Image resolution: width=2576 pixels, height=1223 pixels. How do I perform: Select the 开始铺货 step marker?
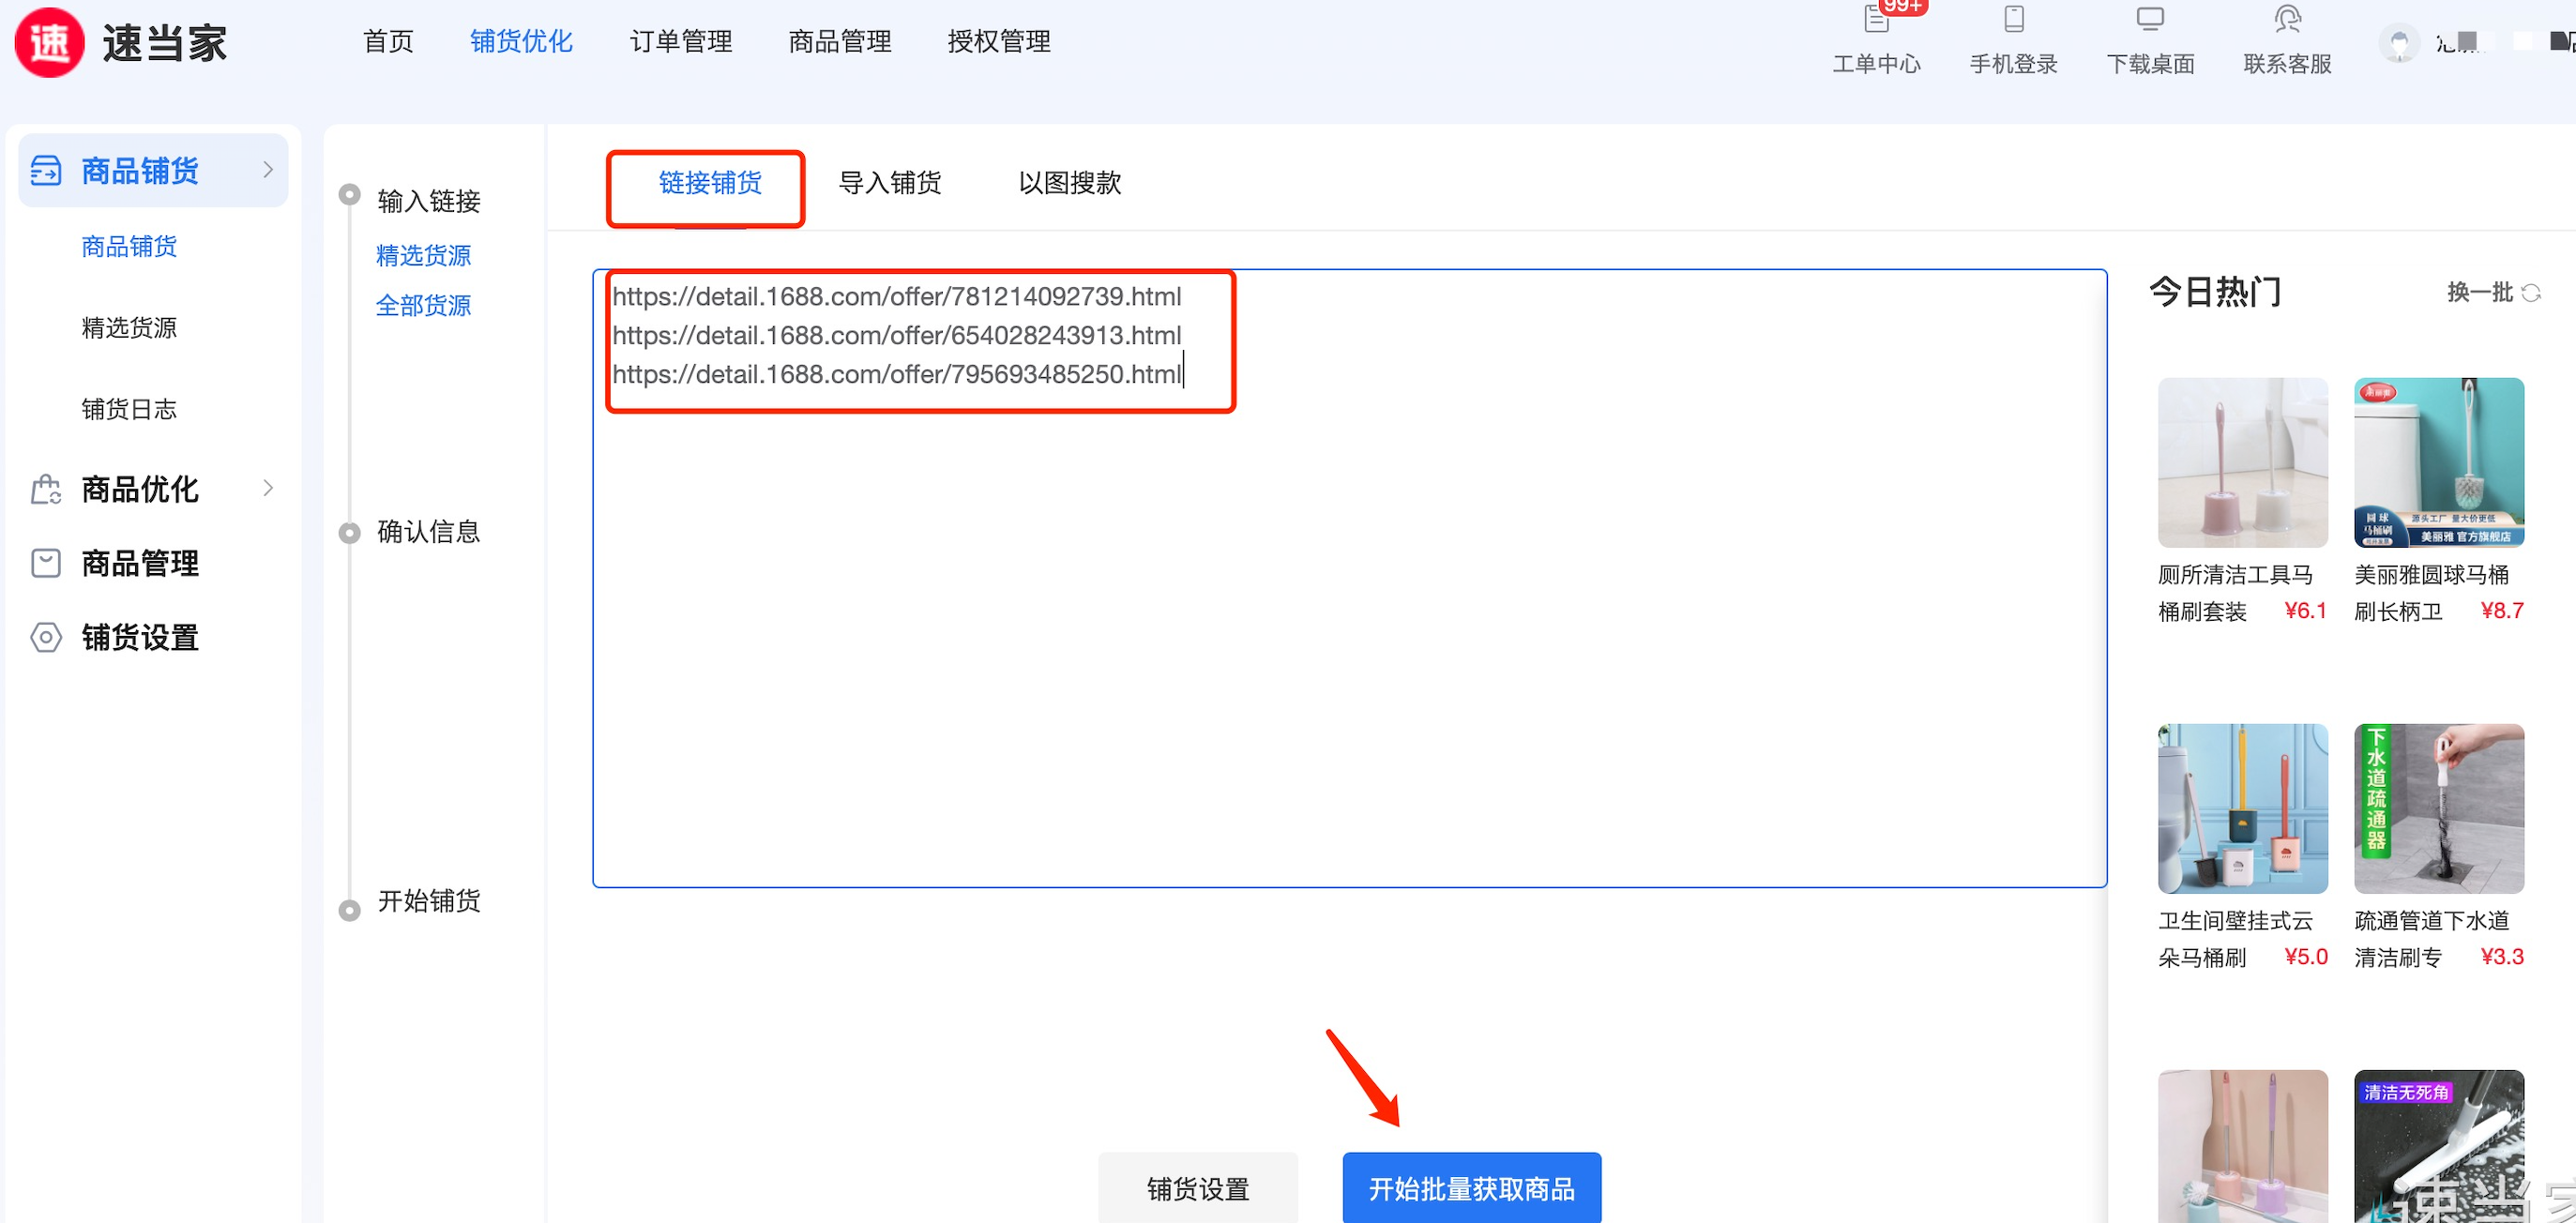pos(349,910)
